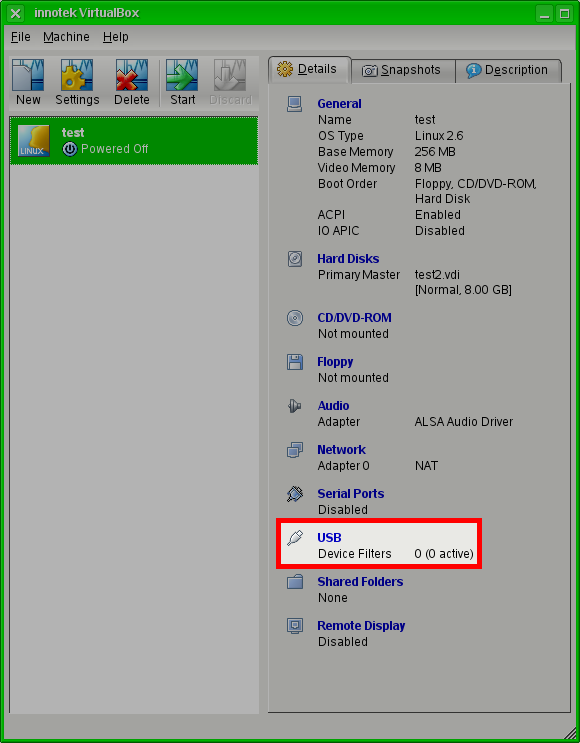Viewport: 580px width, 743px height.
Task: Open the Network settings link
Action: 342,450
